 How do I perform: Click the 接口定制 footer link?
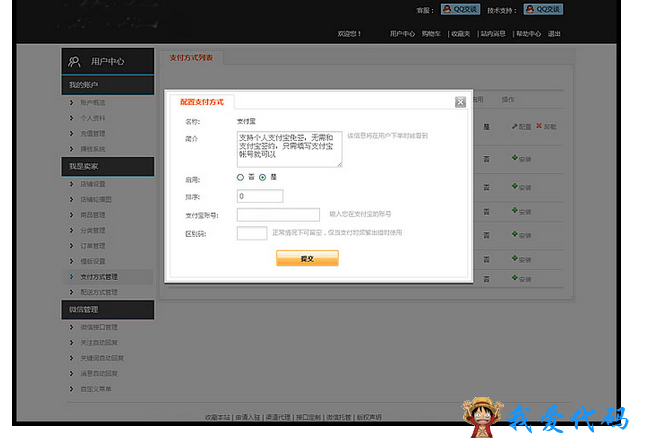tap(308, 417)
